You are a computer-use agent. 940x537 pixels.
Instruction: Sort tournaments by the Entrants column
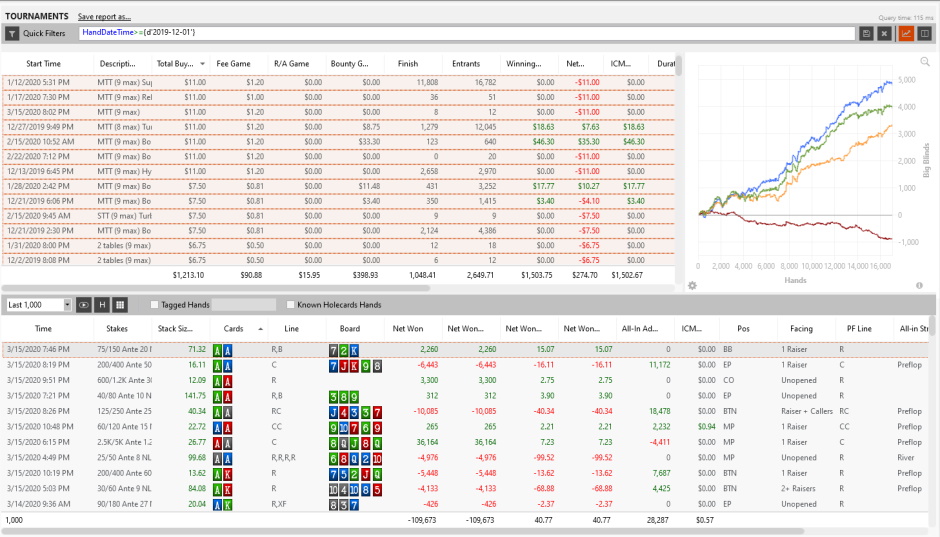[466, 64]
